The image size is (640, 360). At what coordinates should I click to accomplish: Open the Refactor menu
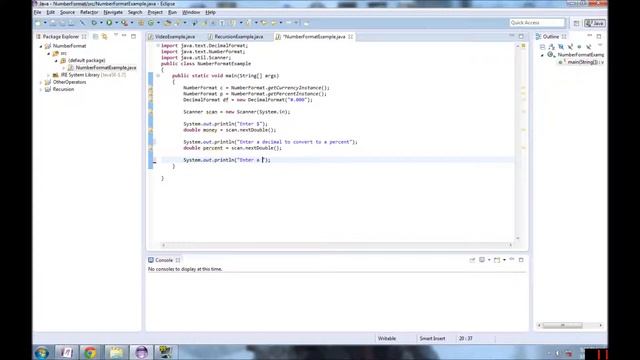pos(89,12)
